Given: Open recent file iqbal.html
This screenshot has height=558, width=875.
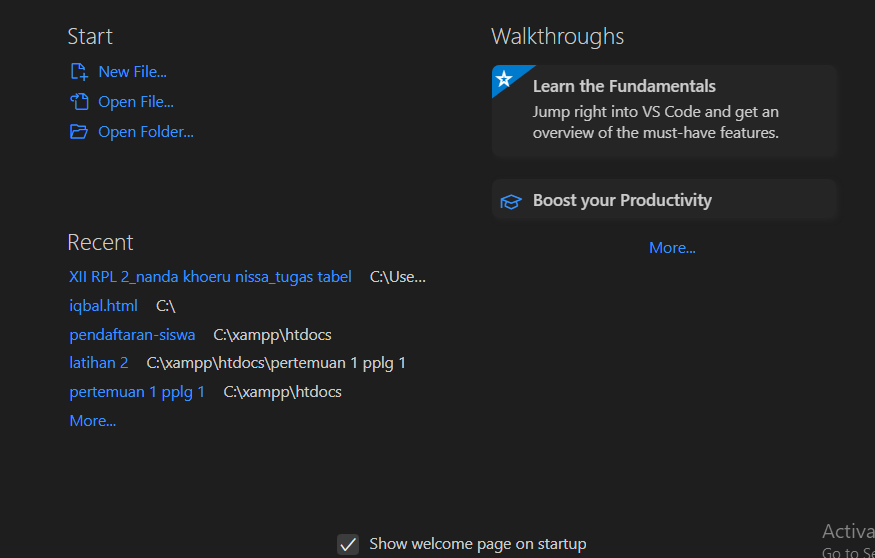Looking at the screenshot, I should 103,306.
